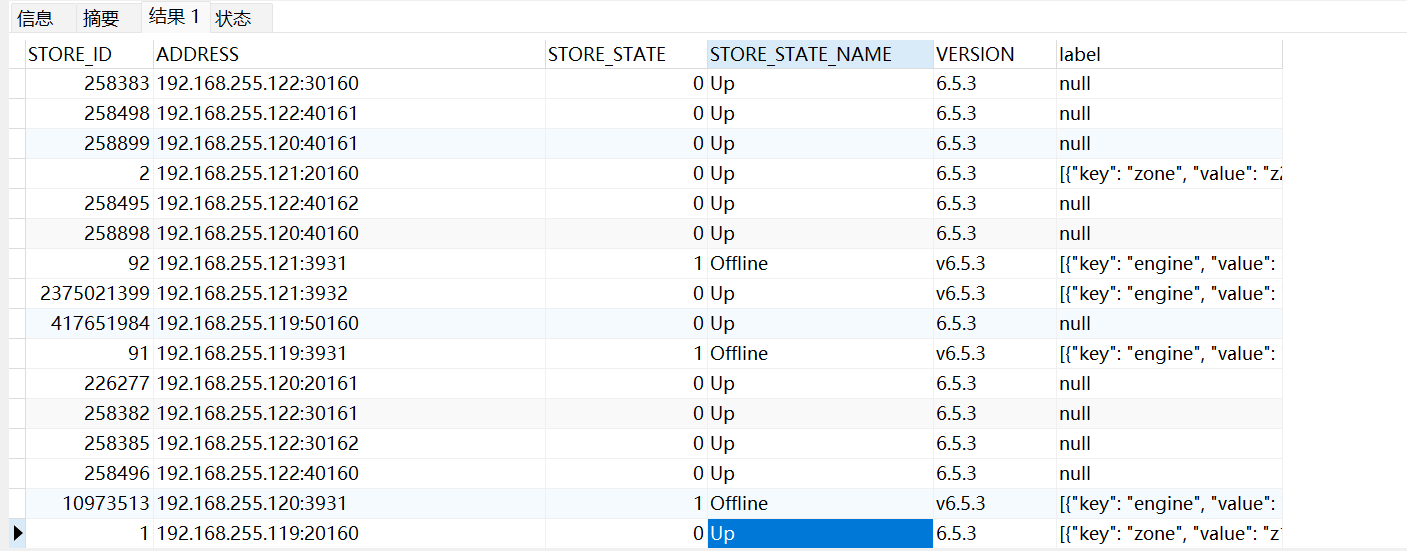Click the current row indicator arrow
1407x551 pixels.
(x=17, y=533)
